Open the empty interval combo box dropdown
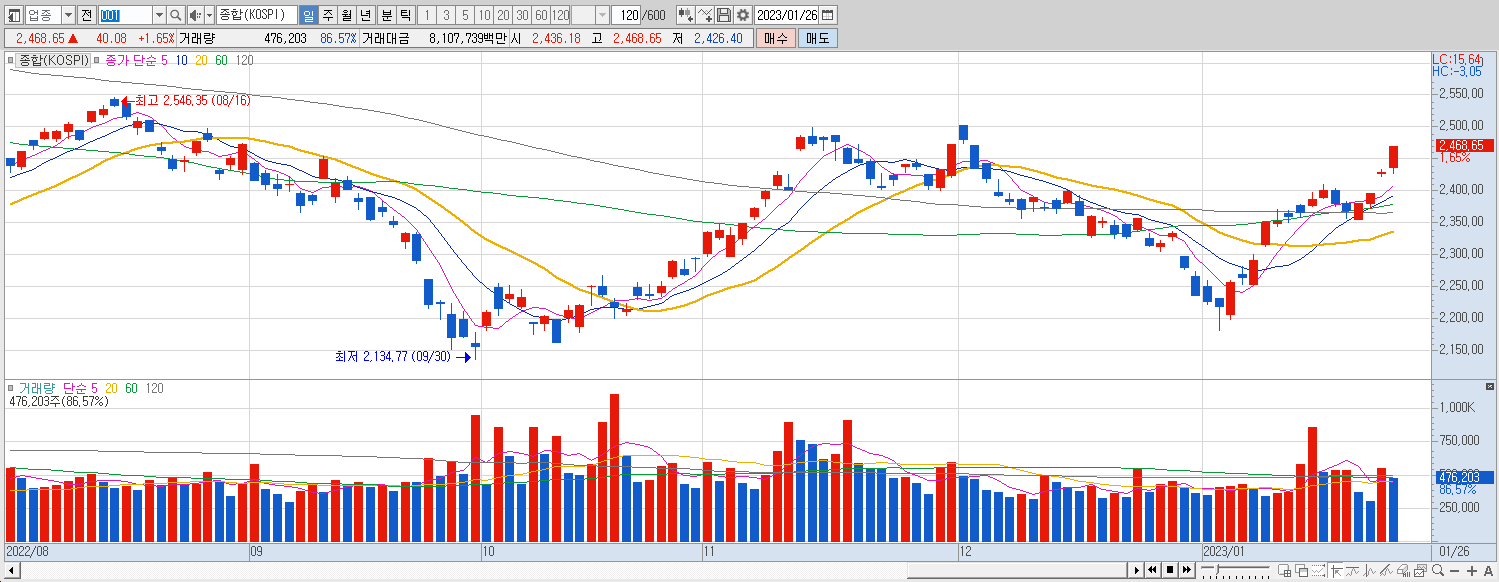 602,15
